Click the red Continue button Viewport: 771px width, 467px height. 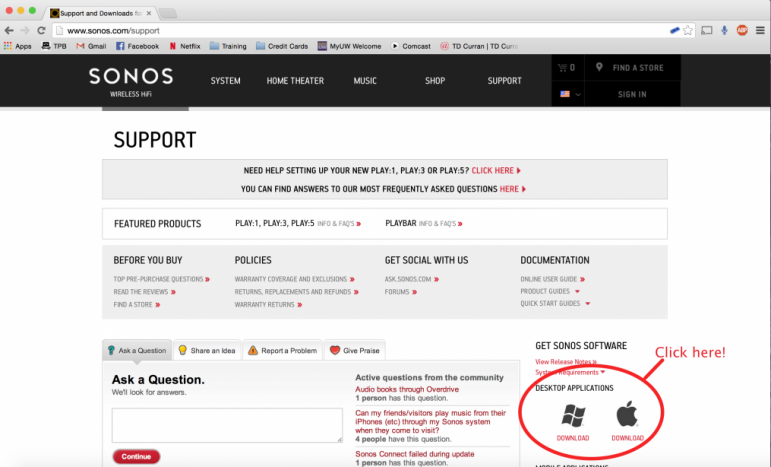(136, 457)
